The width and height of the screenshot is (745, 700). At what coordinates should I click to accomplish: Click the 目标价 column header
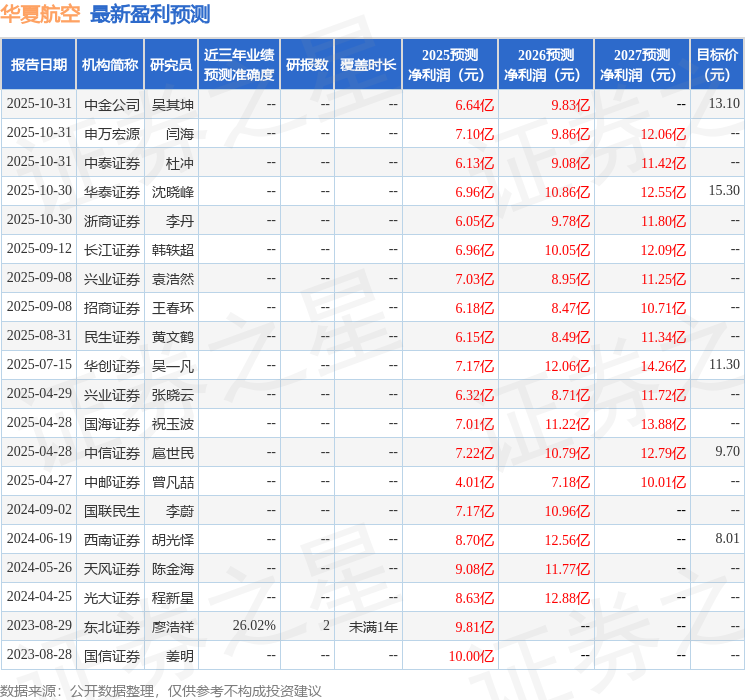click(717, 64)
